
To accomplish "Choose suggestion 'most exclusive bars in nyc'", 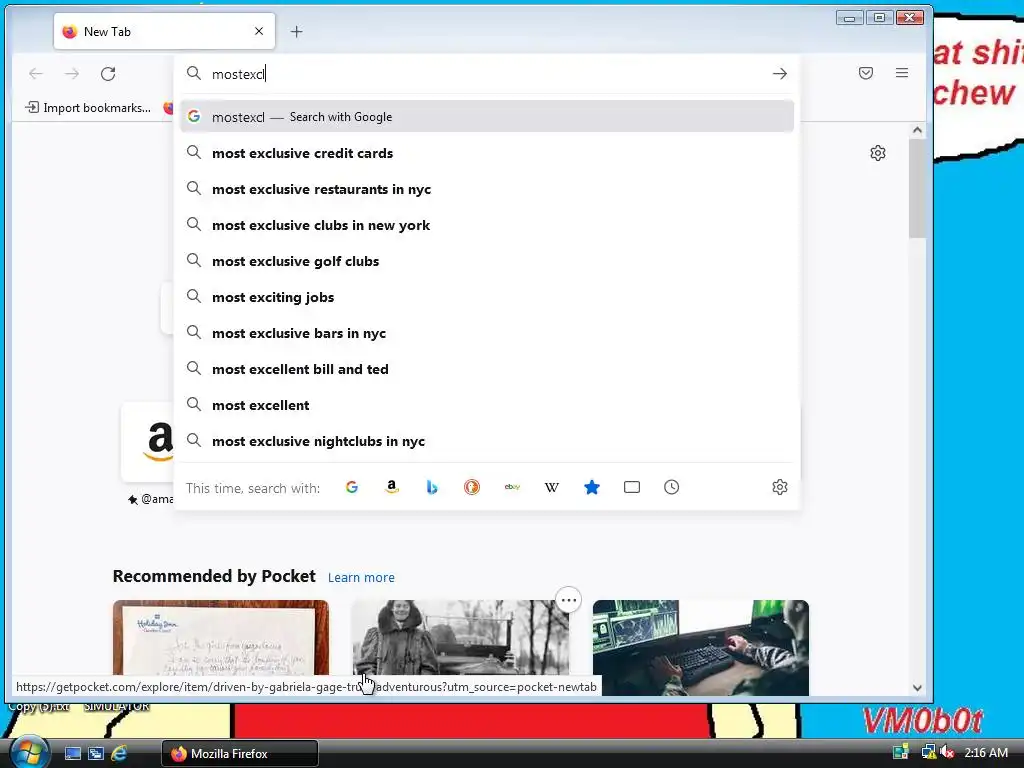I will (x=487, y=332).
